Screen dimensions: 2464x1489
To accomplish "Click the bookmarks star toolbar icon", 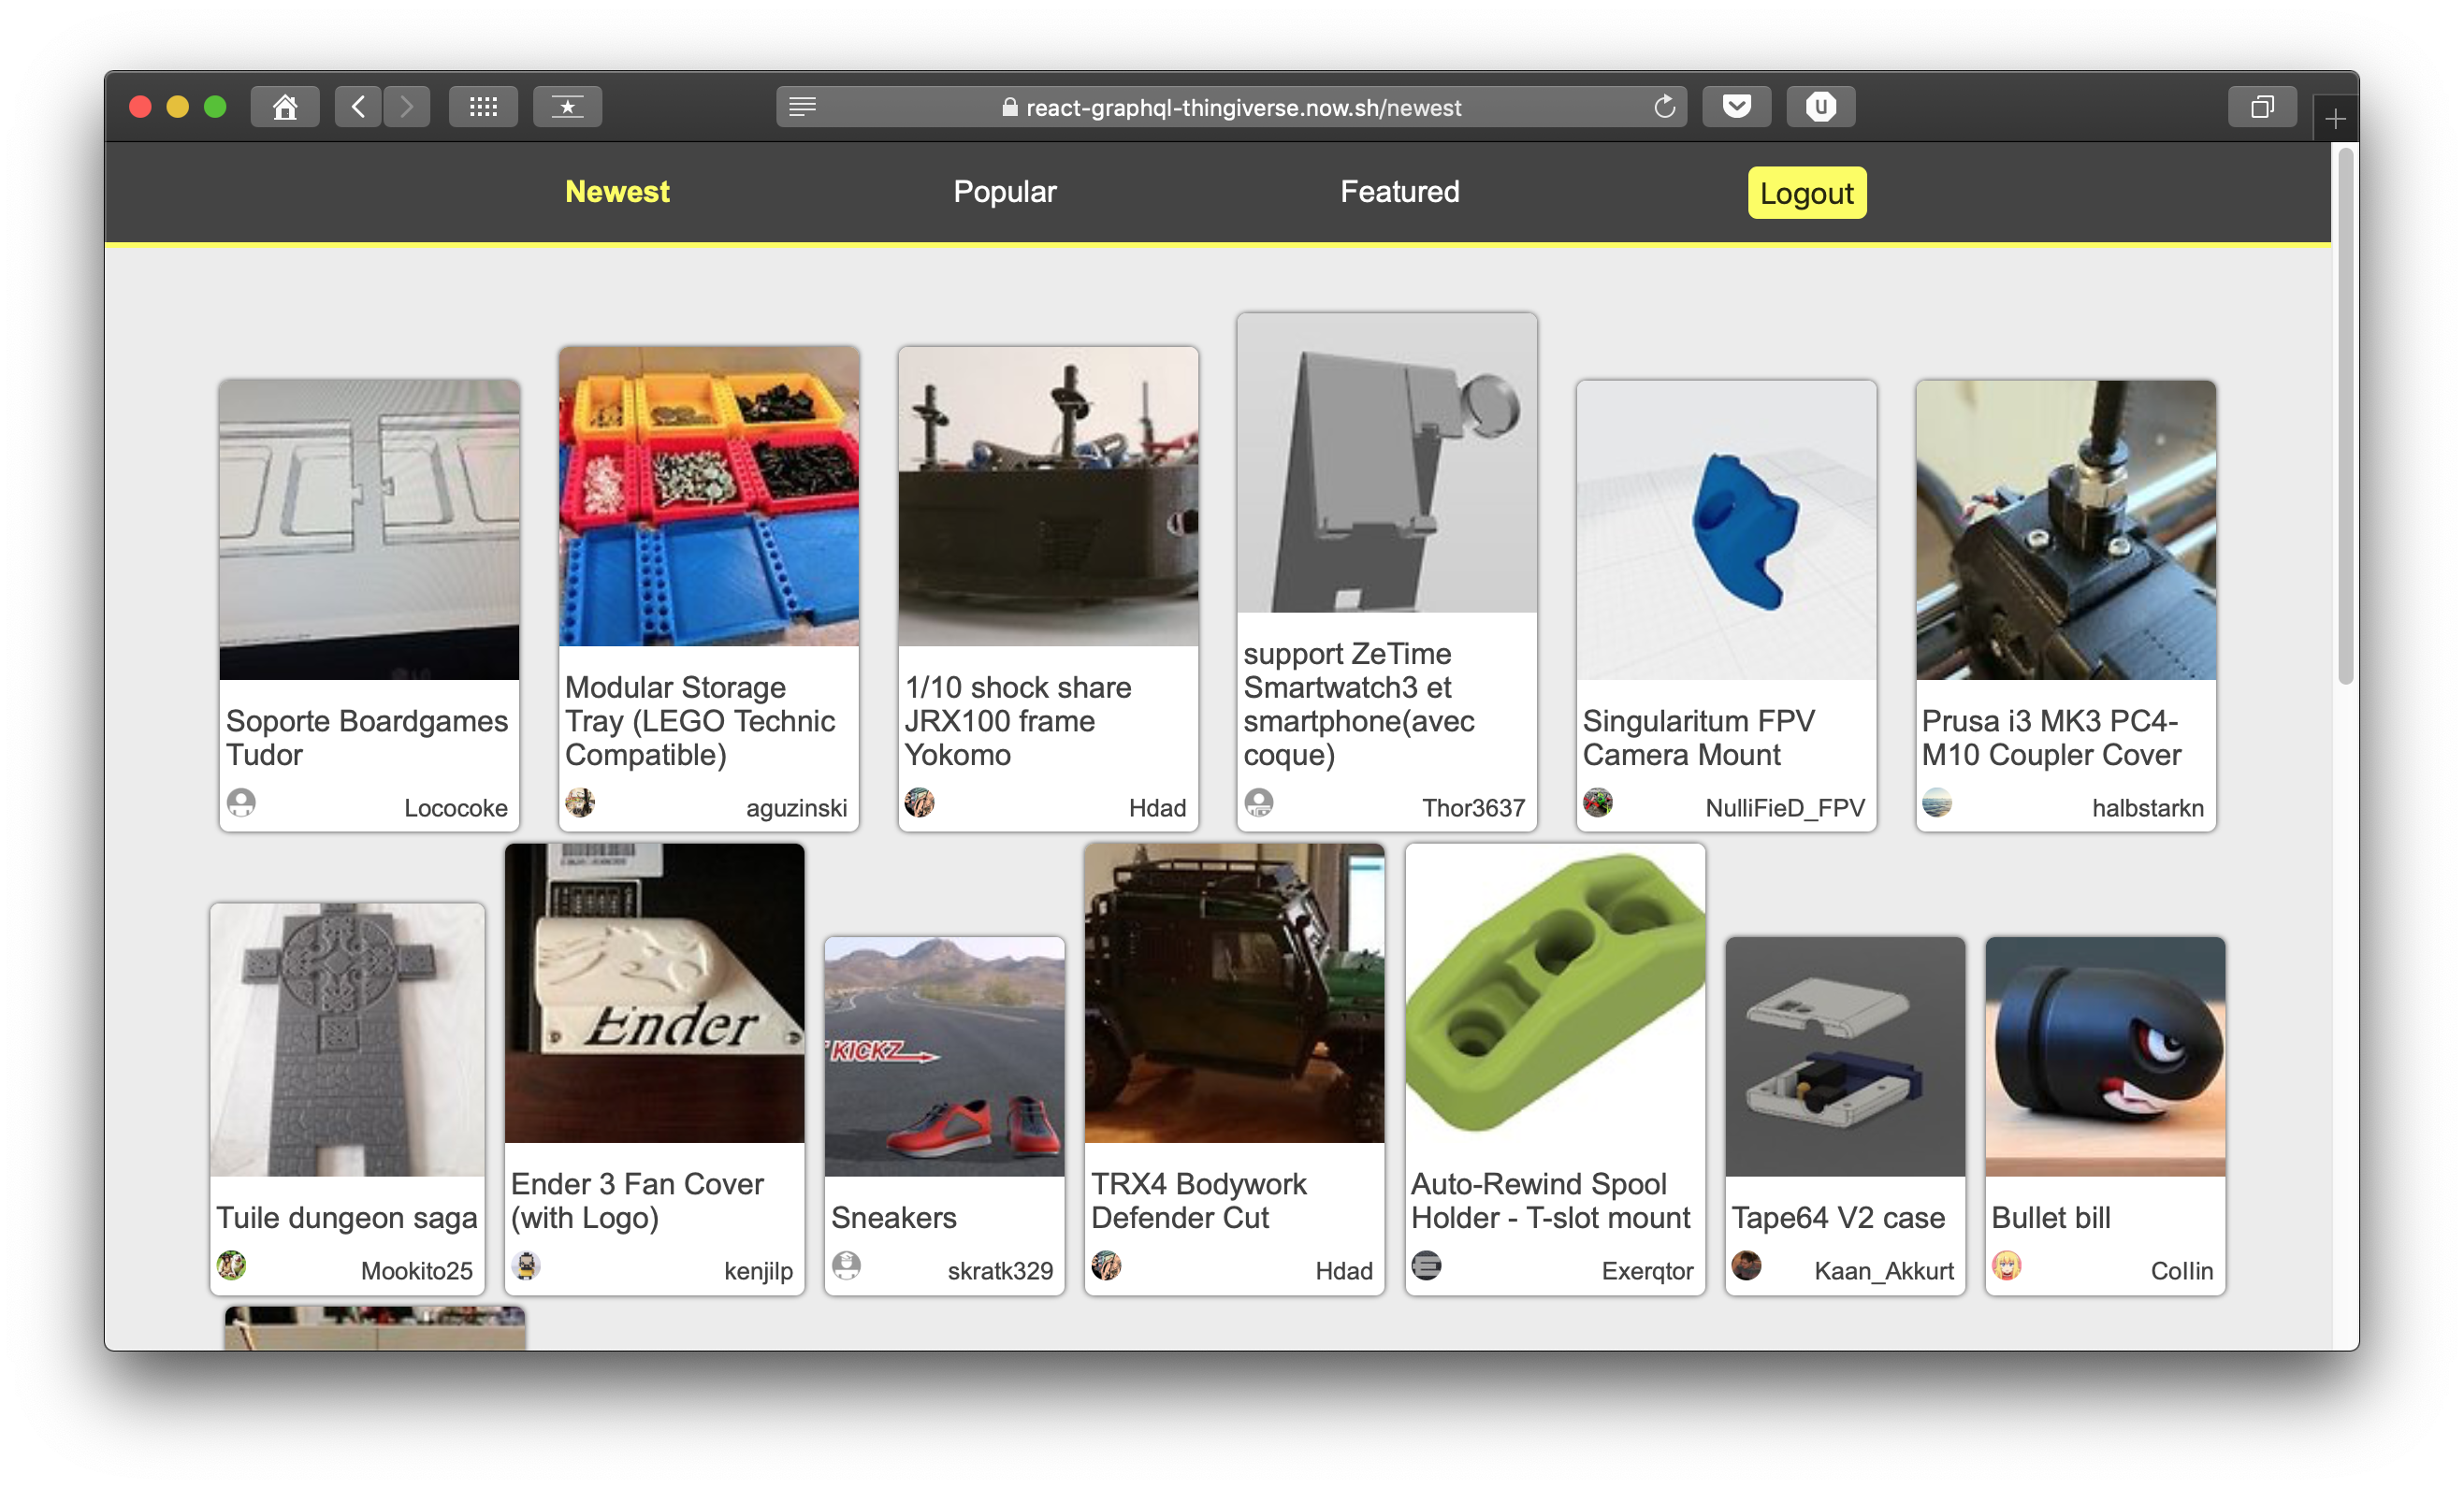I will coord(567,107).
